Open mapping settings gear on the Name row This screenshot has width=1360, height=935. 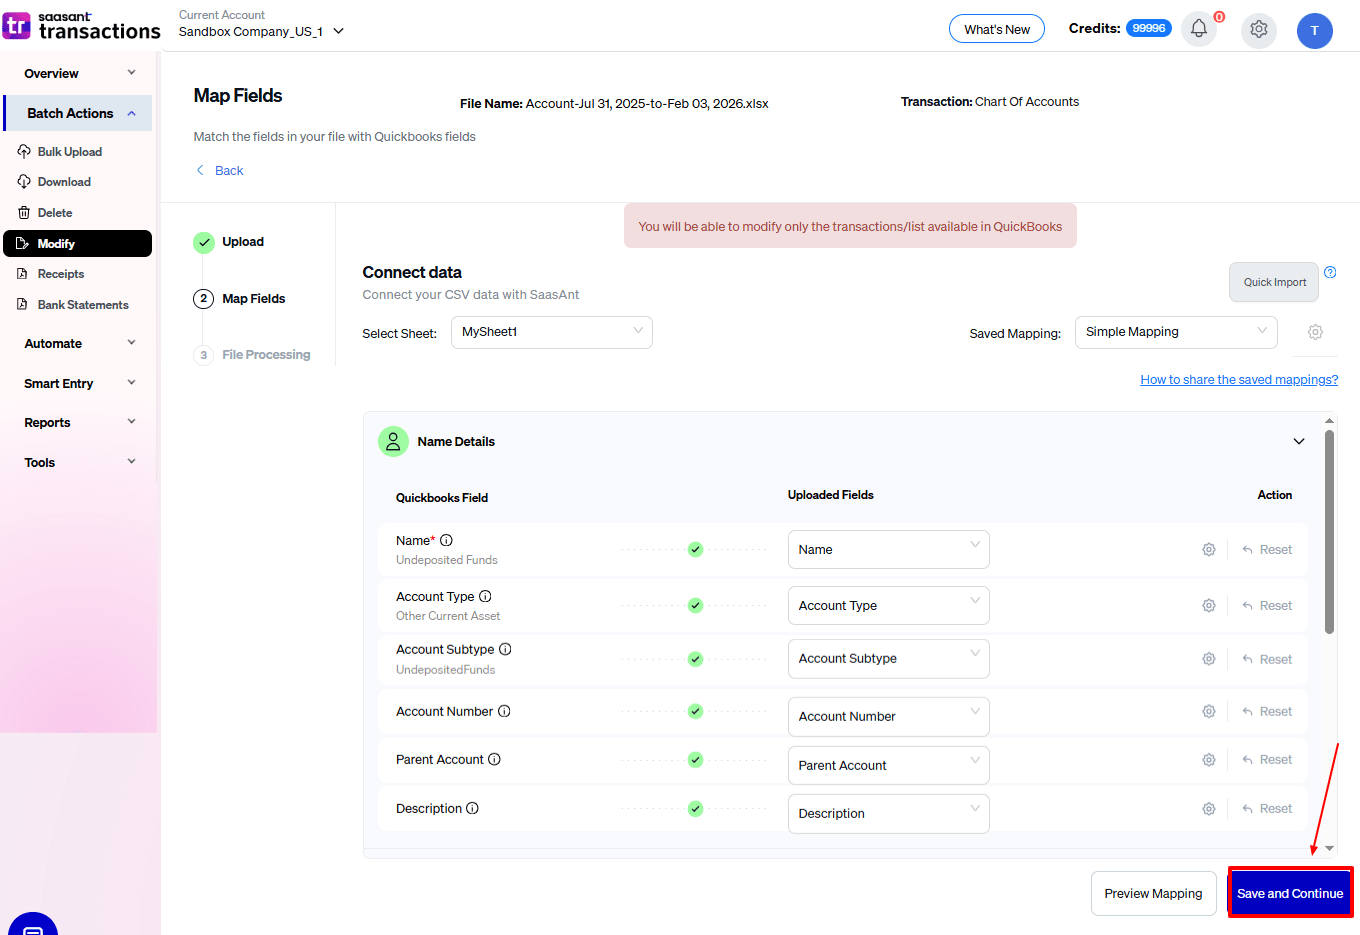(x=1208, y=549)
